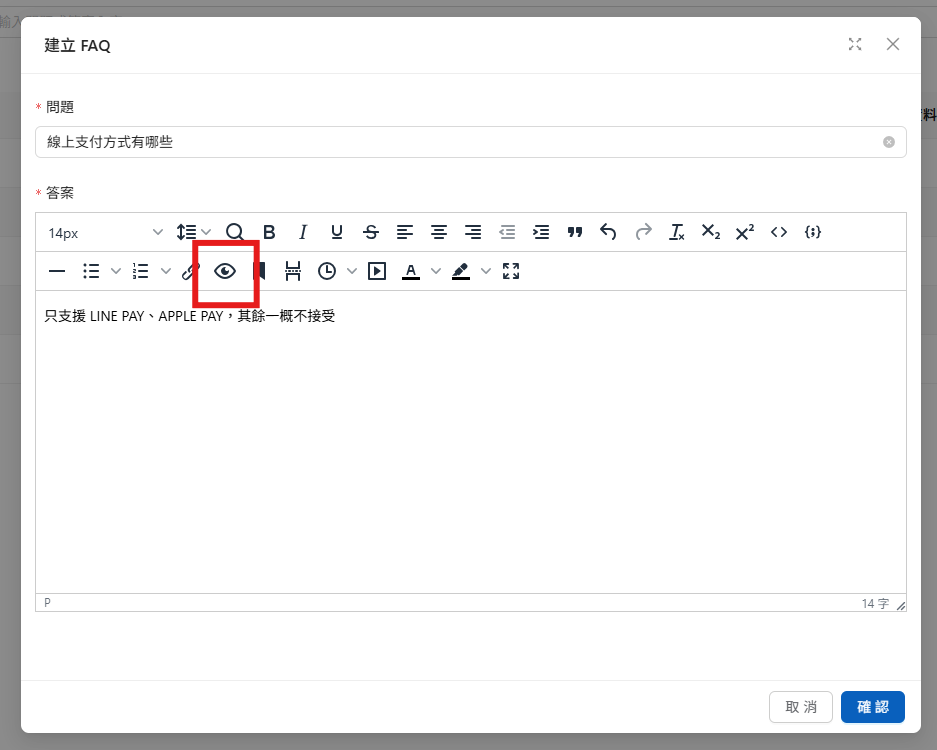Toggle strikethrough formatting

(x=371, y=232)
